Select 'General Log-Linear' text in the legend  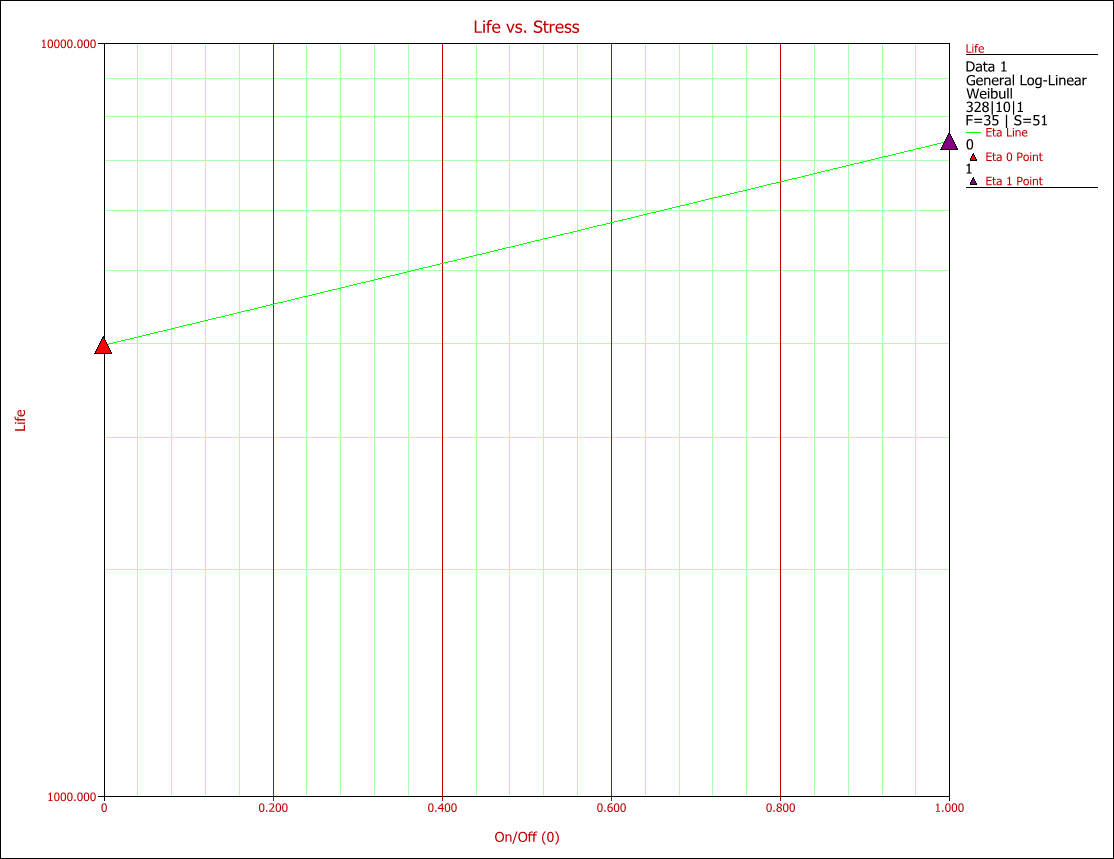click(x=1025, y=81)
